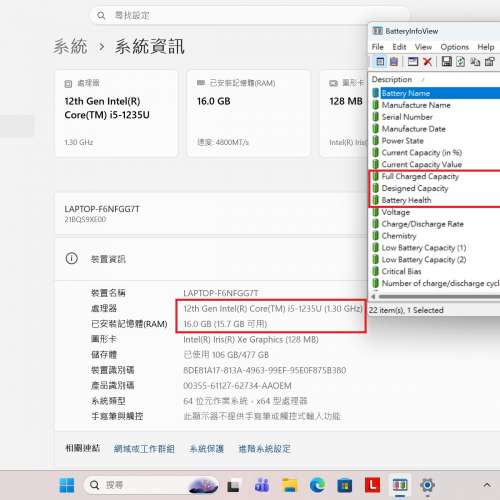500x500 pixels.
Task: Open the Windows Start menu
Action: tap(67, 485)
